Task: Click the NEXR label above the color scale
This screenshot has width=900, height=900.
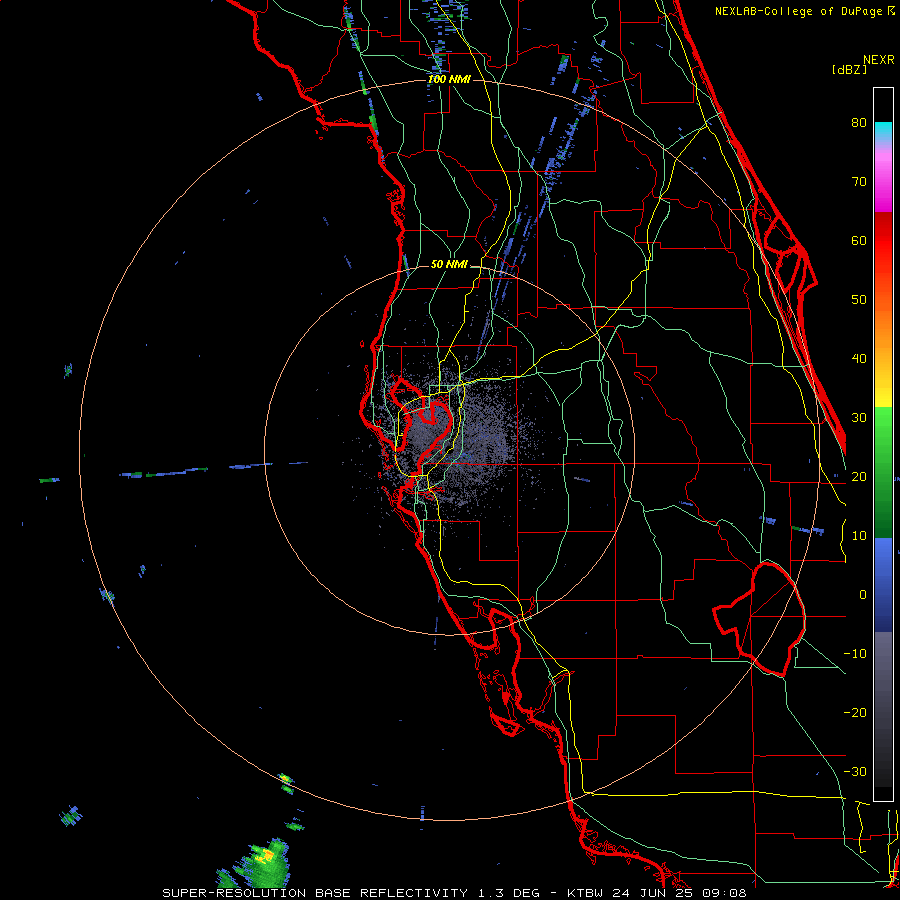Action: pyautogui.click(x=878, y=60)
